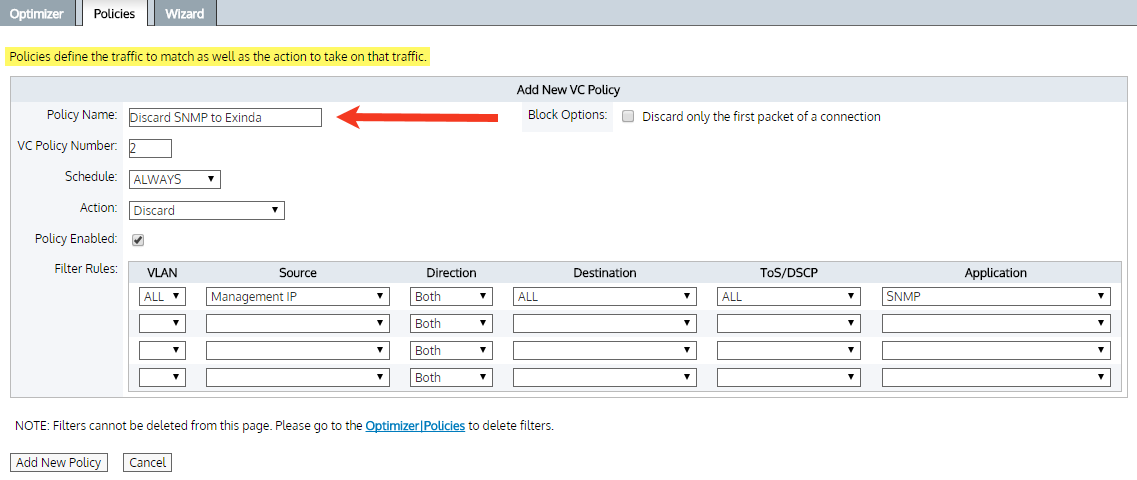This screenshot has height=480, width=1137.
Task: Open the Management IP source dropdown
Action: (x=297, y=296)
